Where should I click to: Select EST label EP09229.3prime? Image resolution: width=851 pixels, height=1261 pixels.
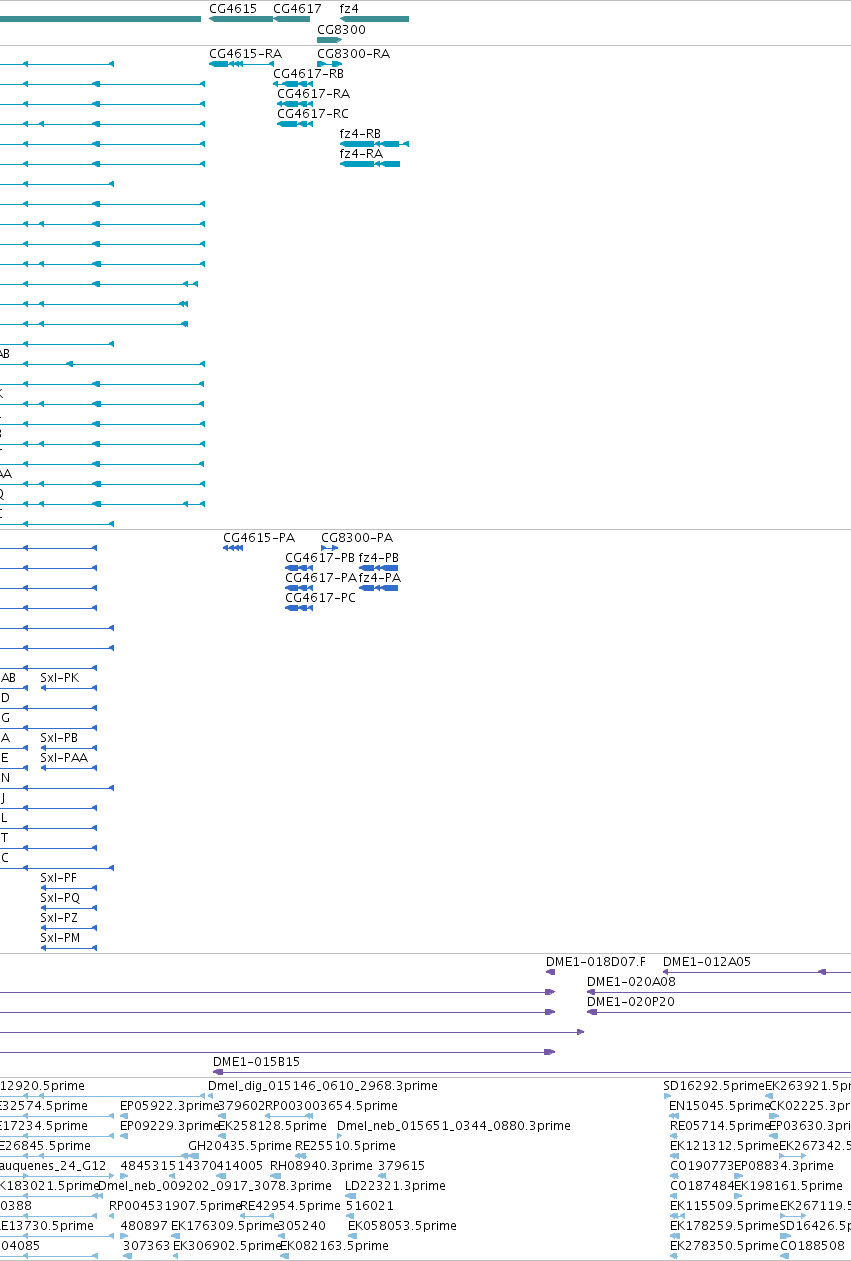pos(169,1126)
